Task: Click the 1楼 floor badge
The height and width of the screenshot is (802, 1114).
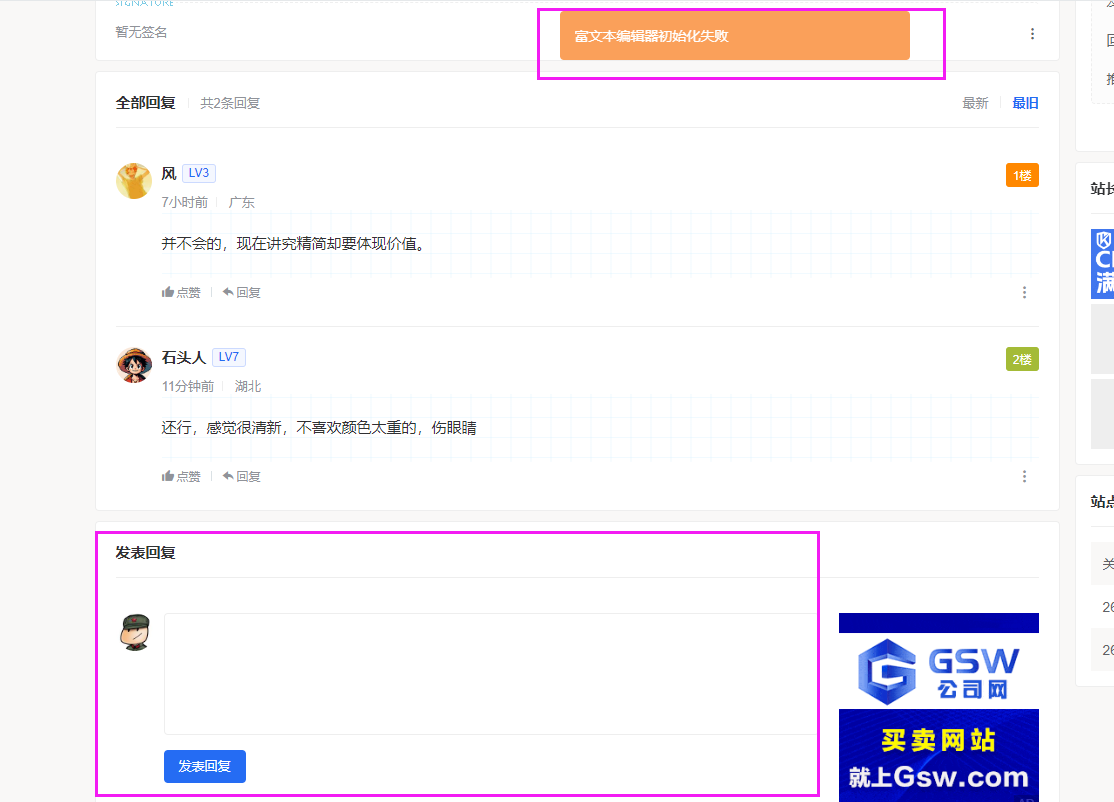Action: pyautogui.click(x=1022, y=175)
